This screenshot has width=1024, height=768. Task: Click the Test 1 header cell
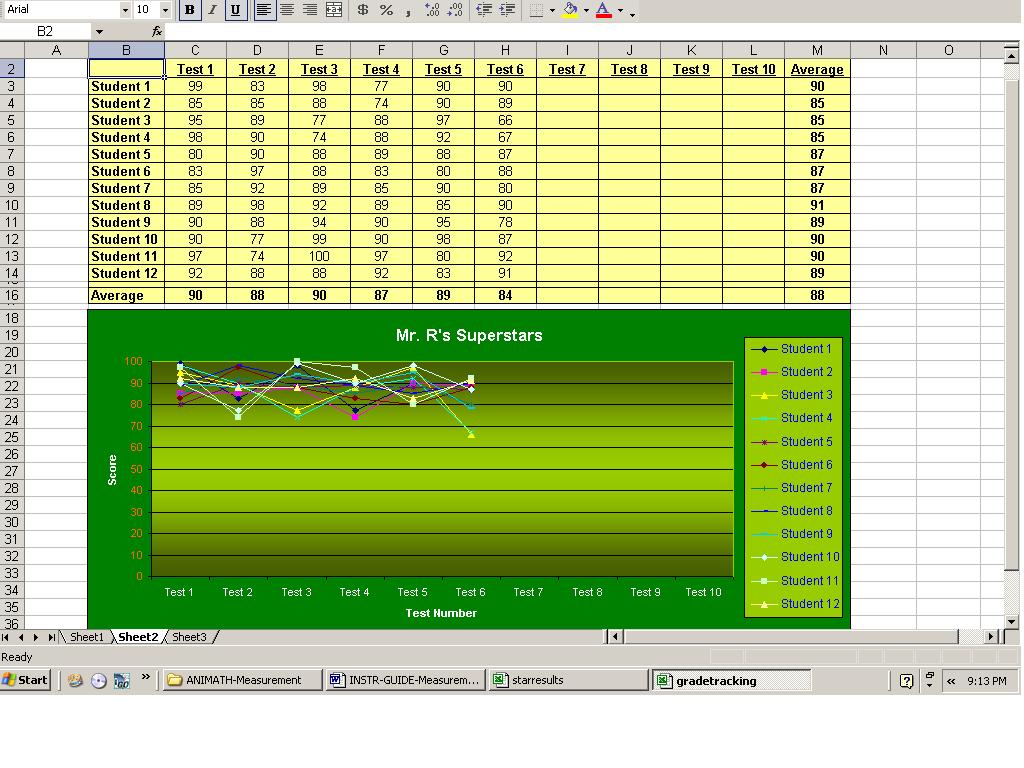pos(195,69)
